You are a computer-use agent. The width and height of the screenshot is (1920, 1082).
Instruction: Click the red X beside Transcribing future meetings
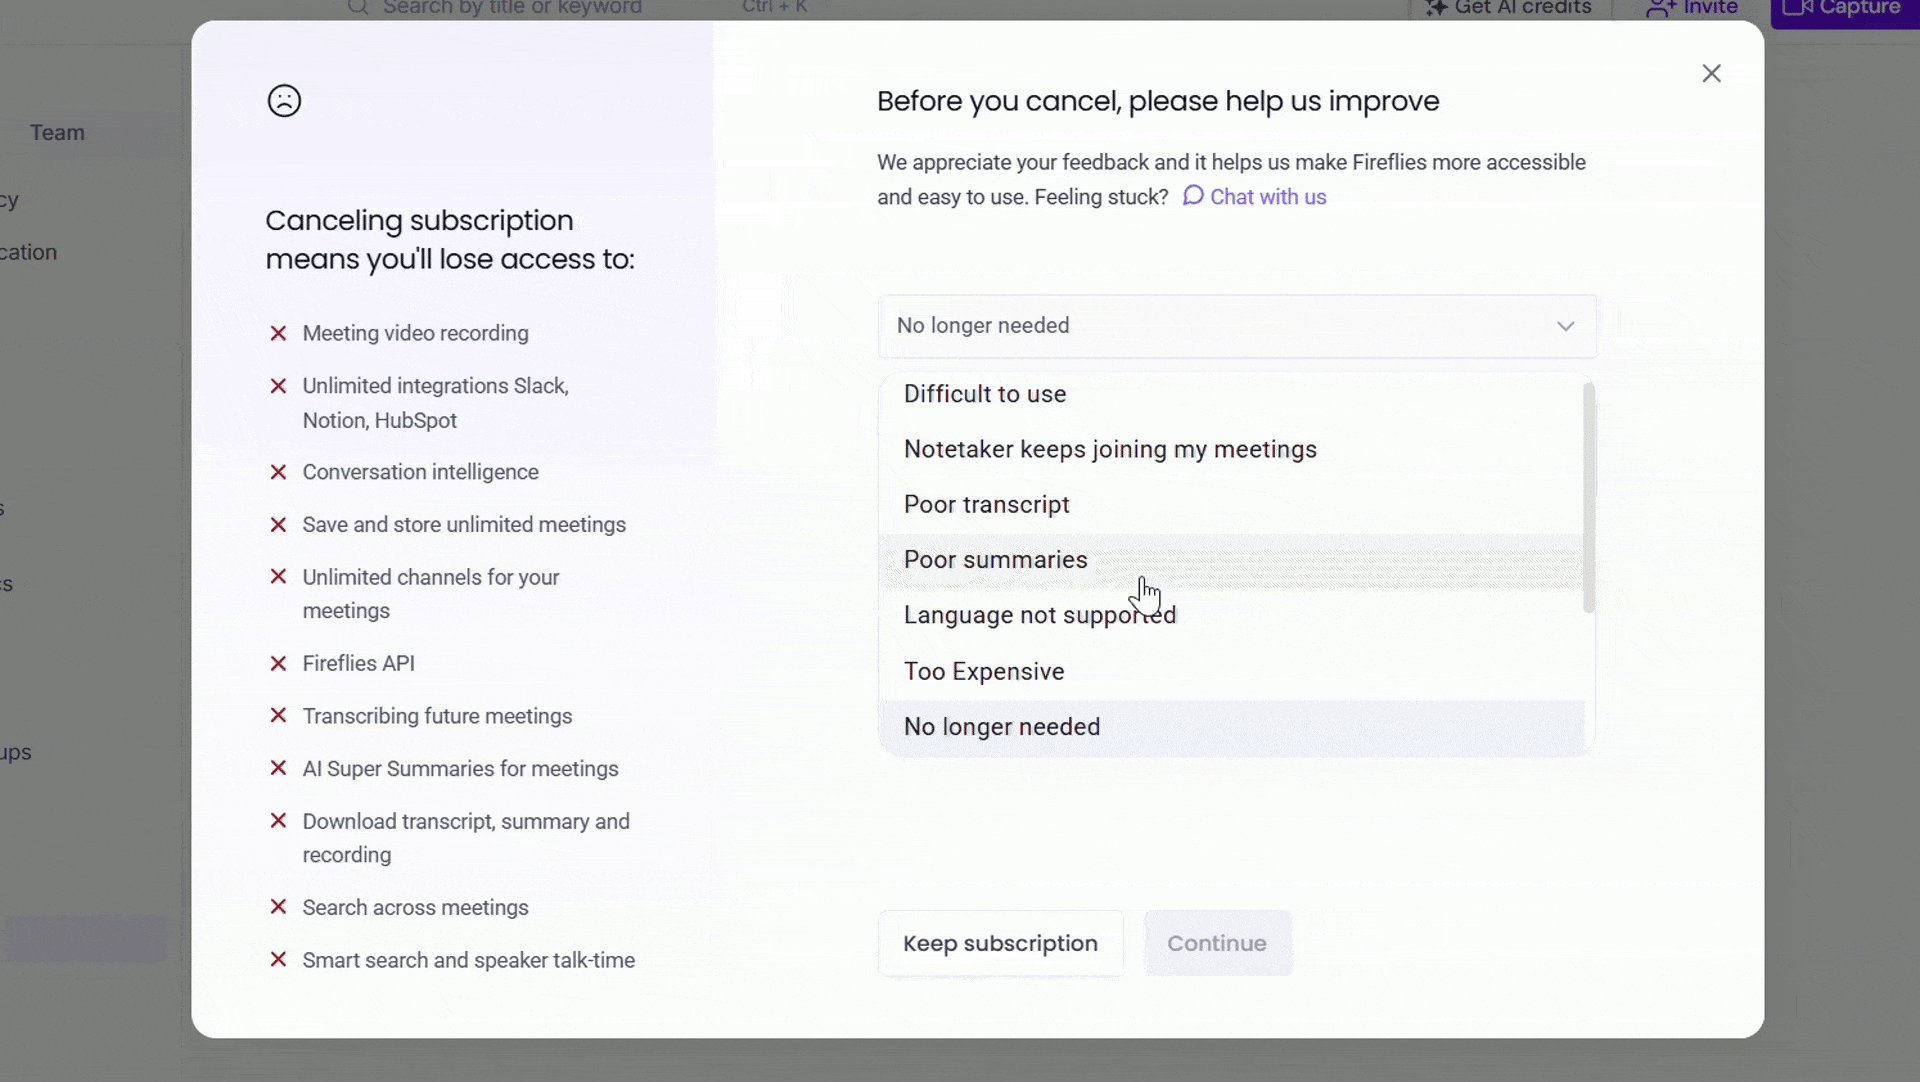point(278,716)
